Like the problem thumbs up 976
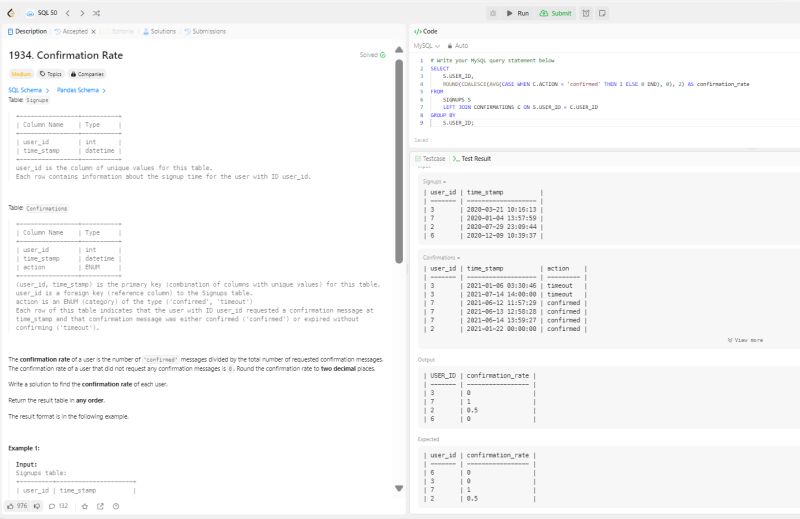The image size is (800, 519). tap(17, 506)
